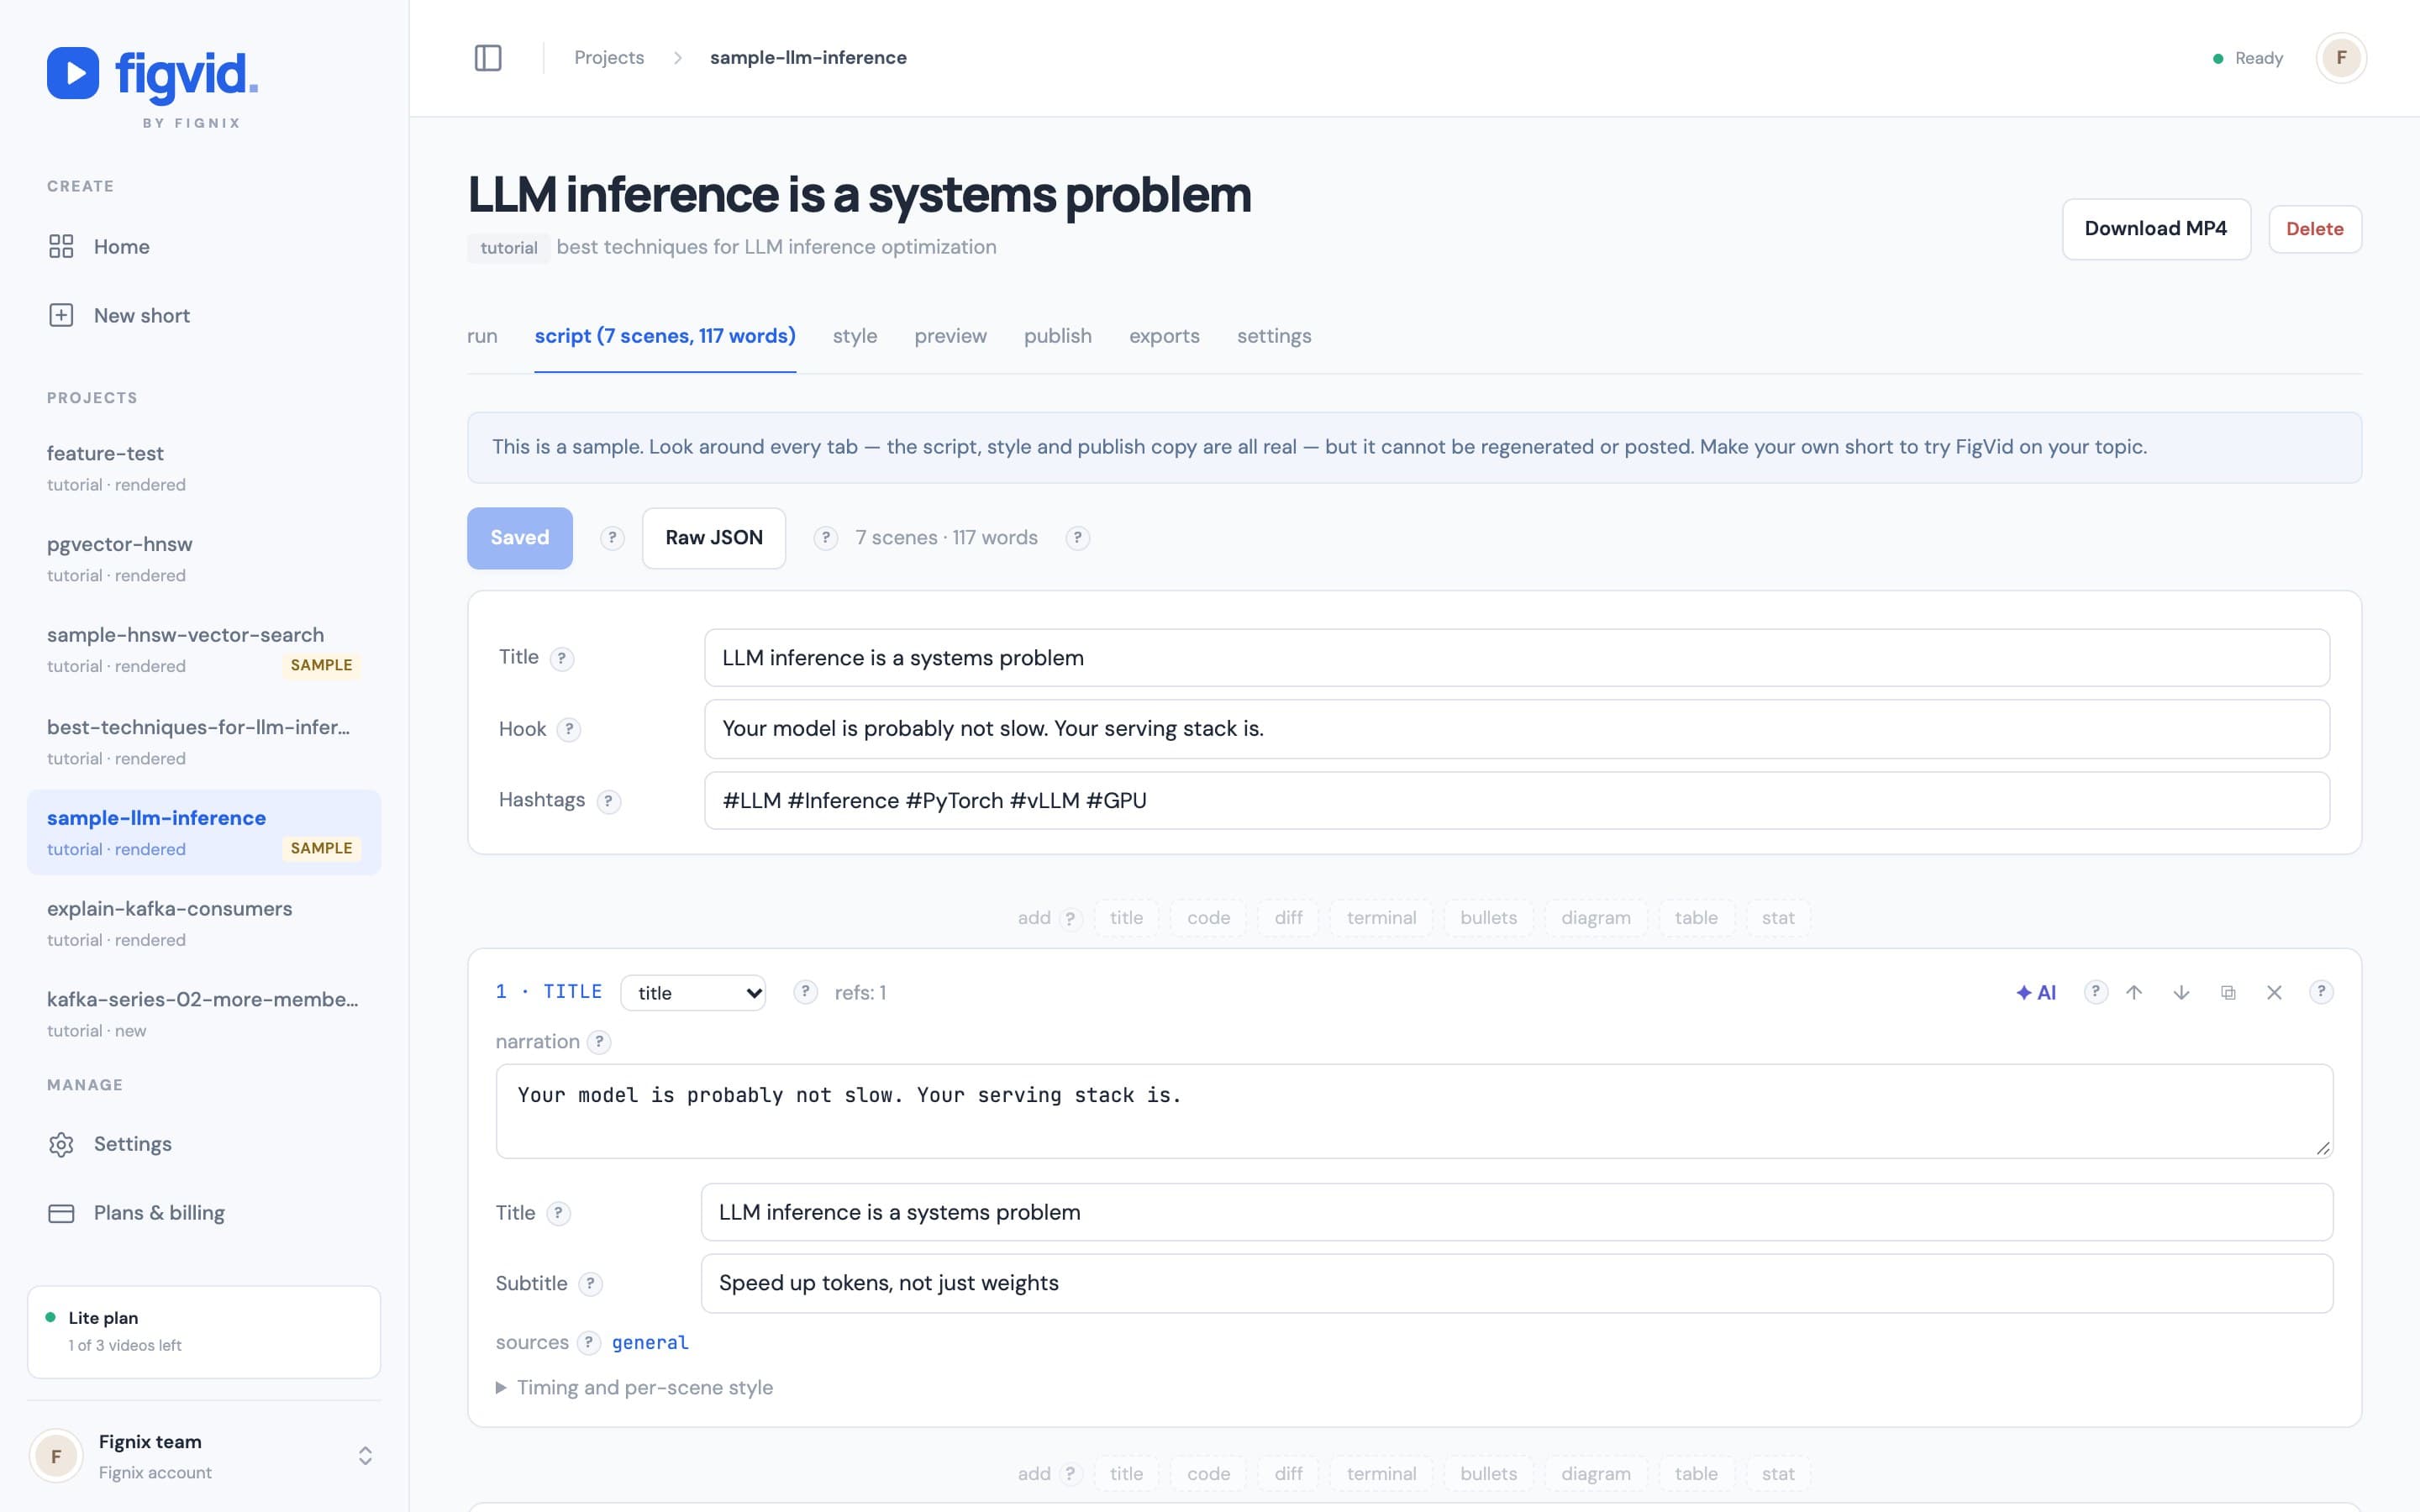The width and height of the screenshot is (2420, 1512).
Task: Expand Timing and per-scene style
Action: [x=634, y=1388]
